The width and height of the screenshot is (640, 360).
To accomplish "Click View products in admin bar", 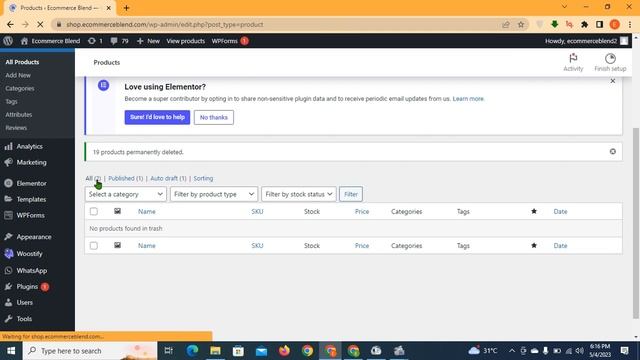I will (x=186, y=41).
